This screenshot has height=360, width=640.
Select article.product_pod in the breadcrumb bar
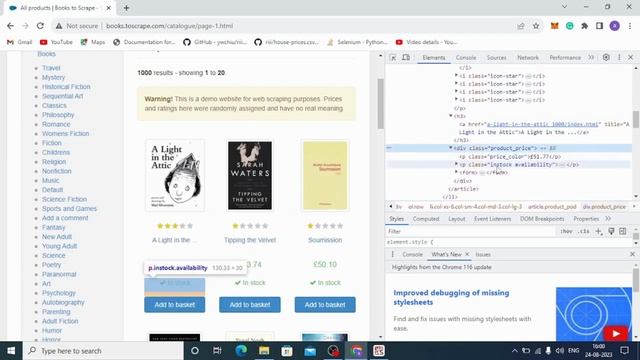[x=552, y=207]
